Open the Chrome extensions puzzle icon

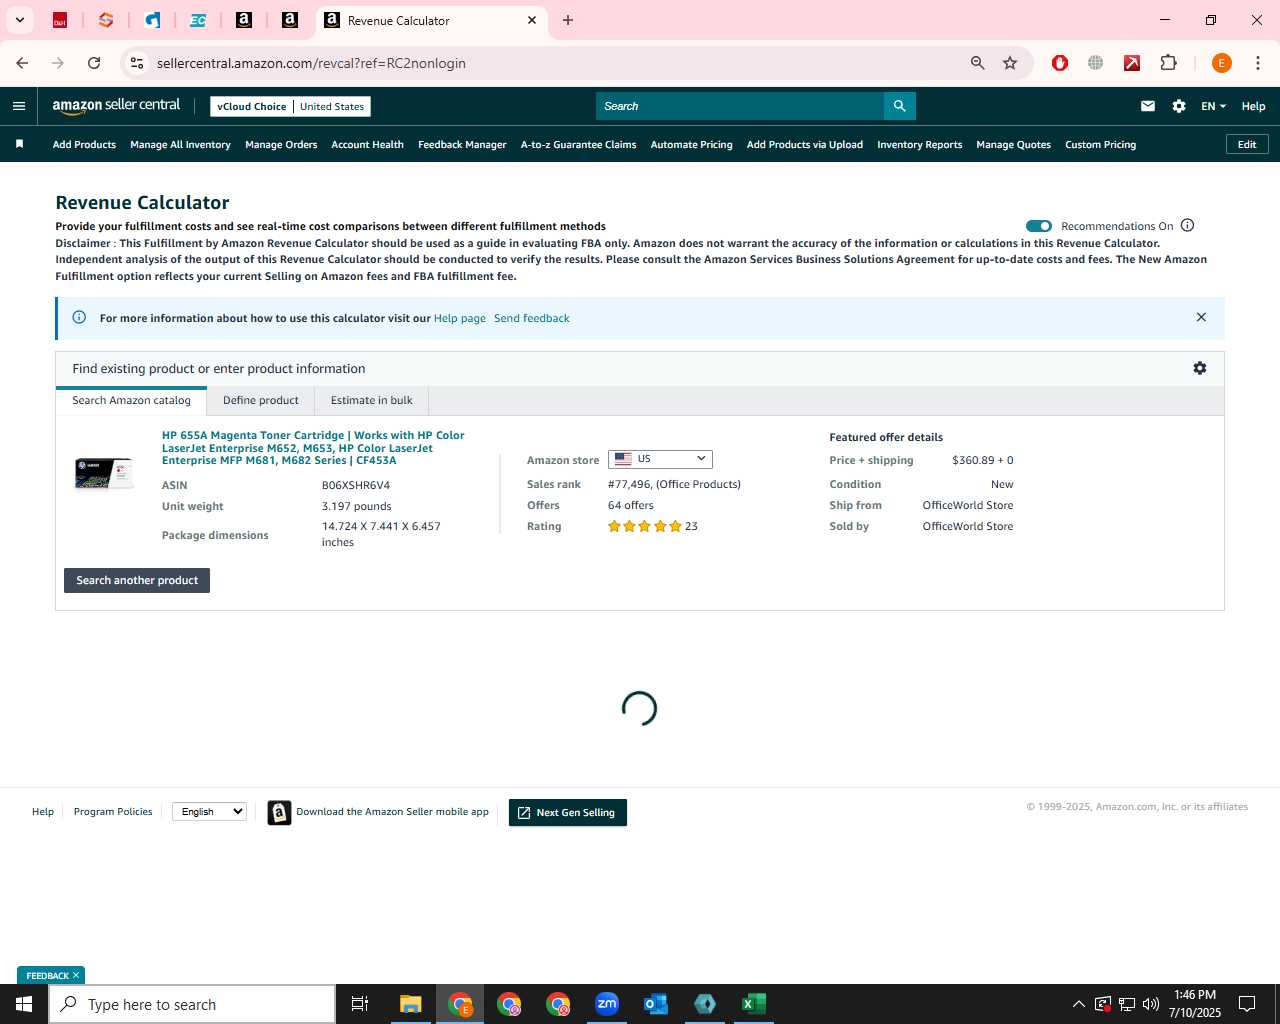1168,63
